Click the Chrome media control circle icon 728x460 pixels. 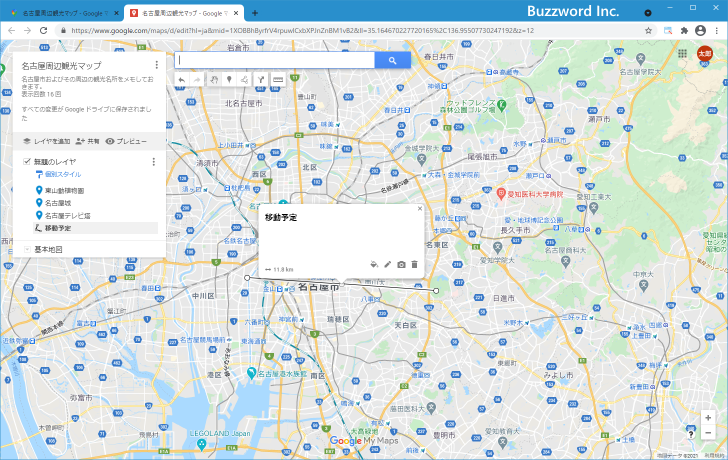pyautogui.click(x=648, y=13)
